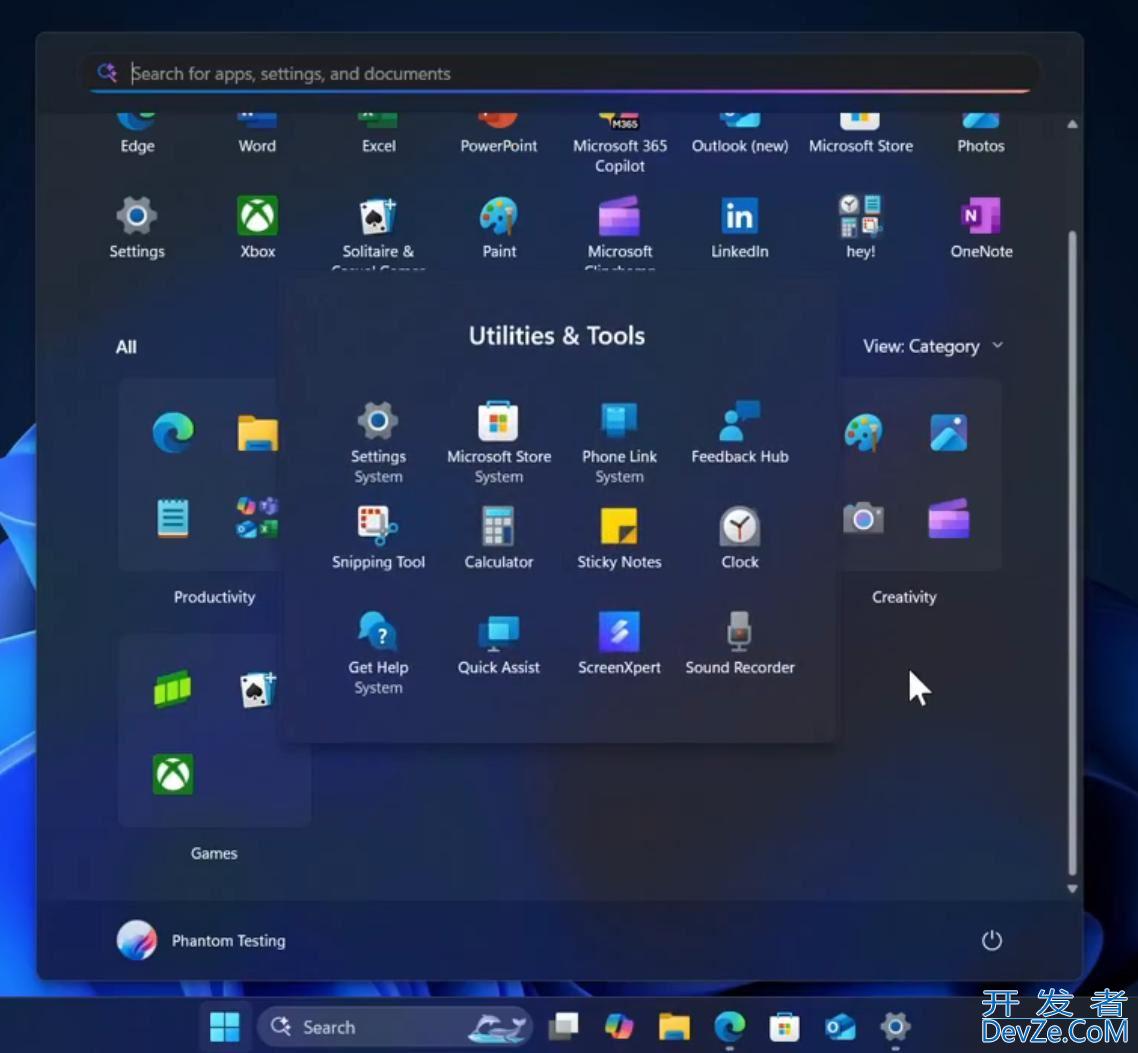Open Outlook from the taskbar

click(840, 1027)
